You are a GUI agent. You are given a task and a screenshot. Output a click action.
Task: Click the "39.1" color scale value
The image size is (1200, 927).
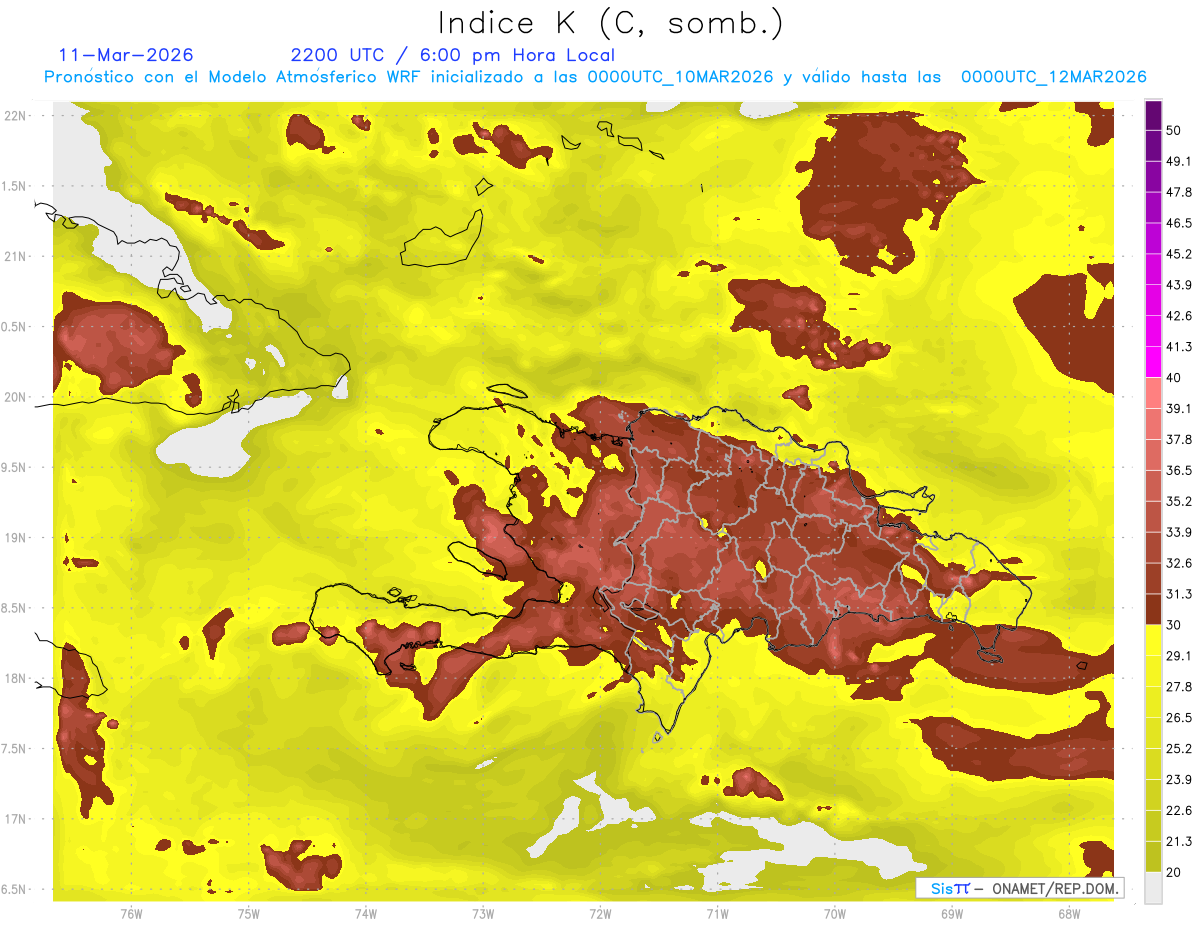[x=1179, y=409]
